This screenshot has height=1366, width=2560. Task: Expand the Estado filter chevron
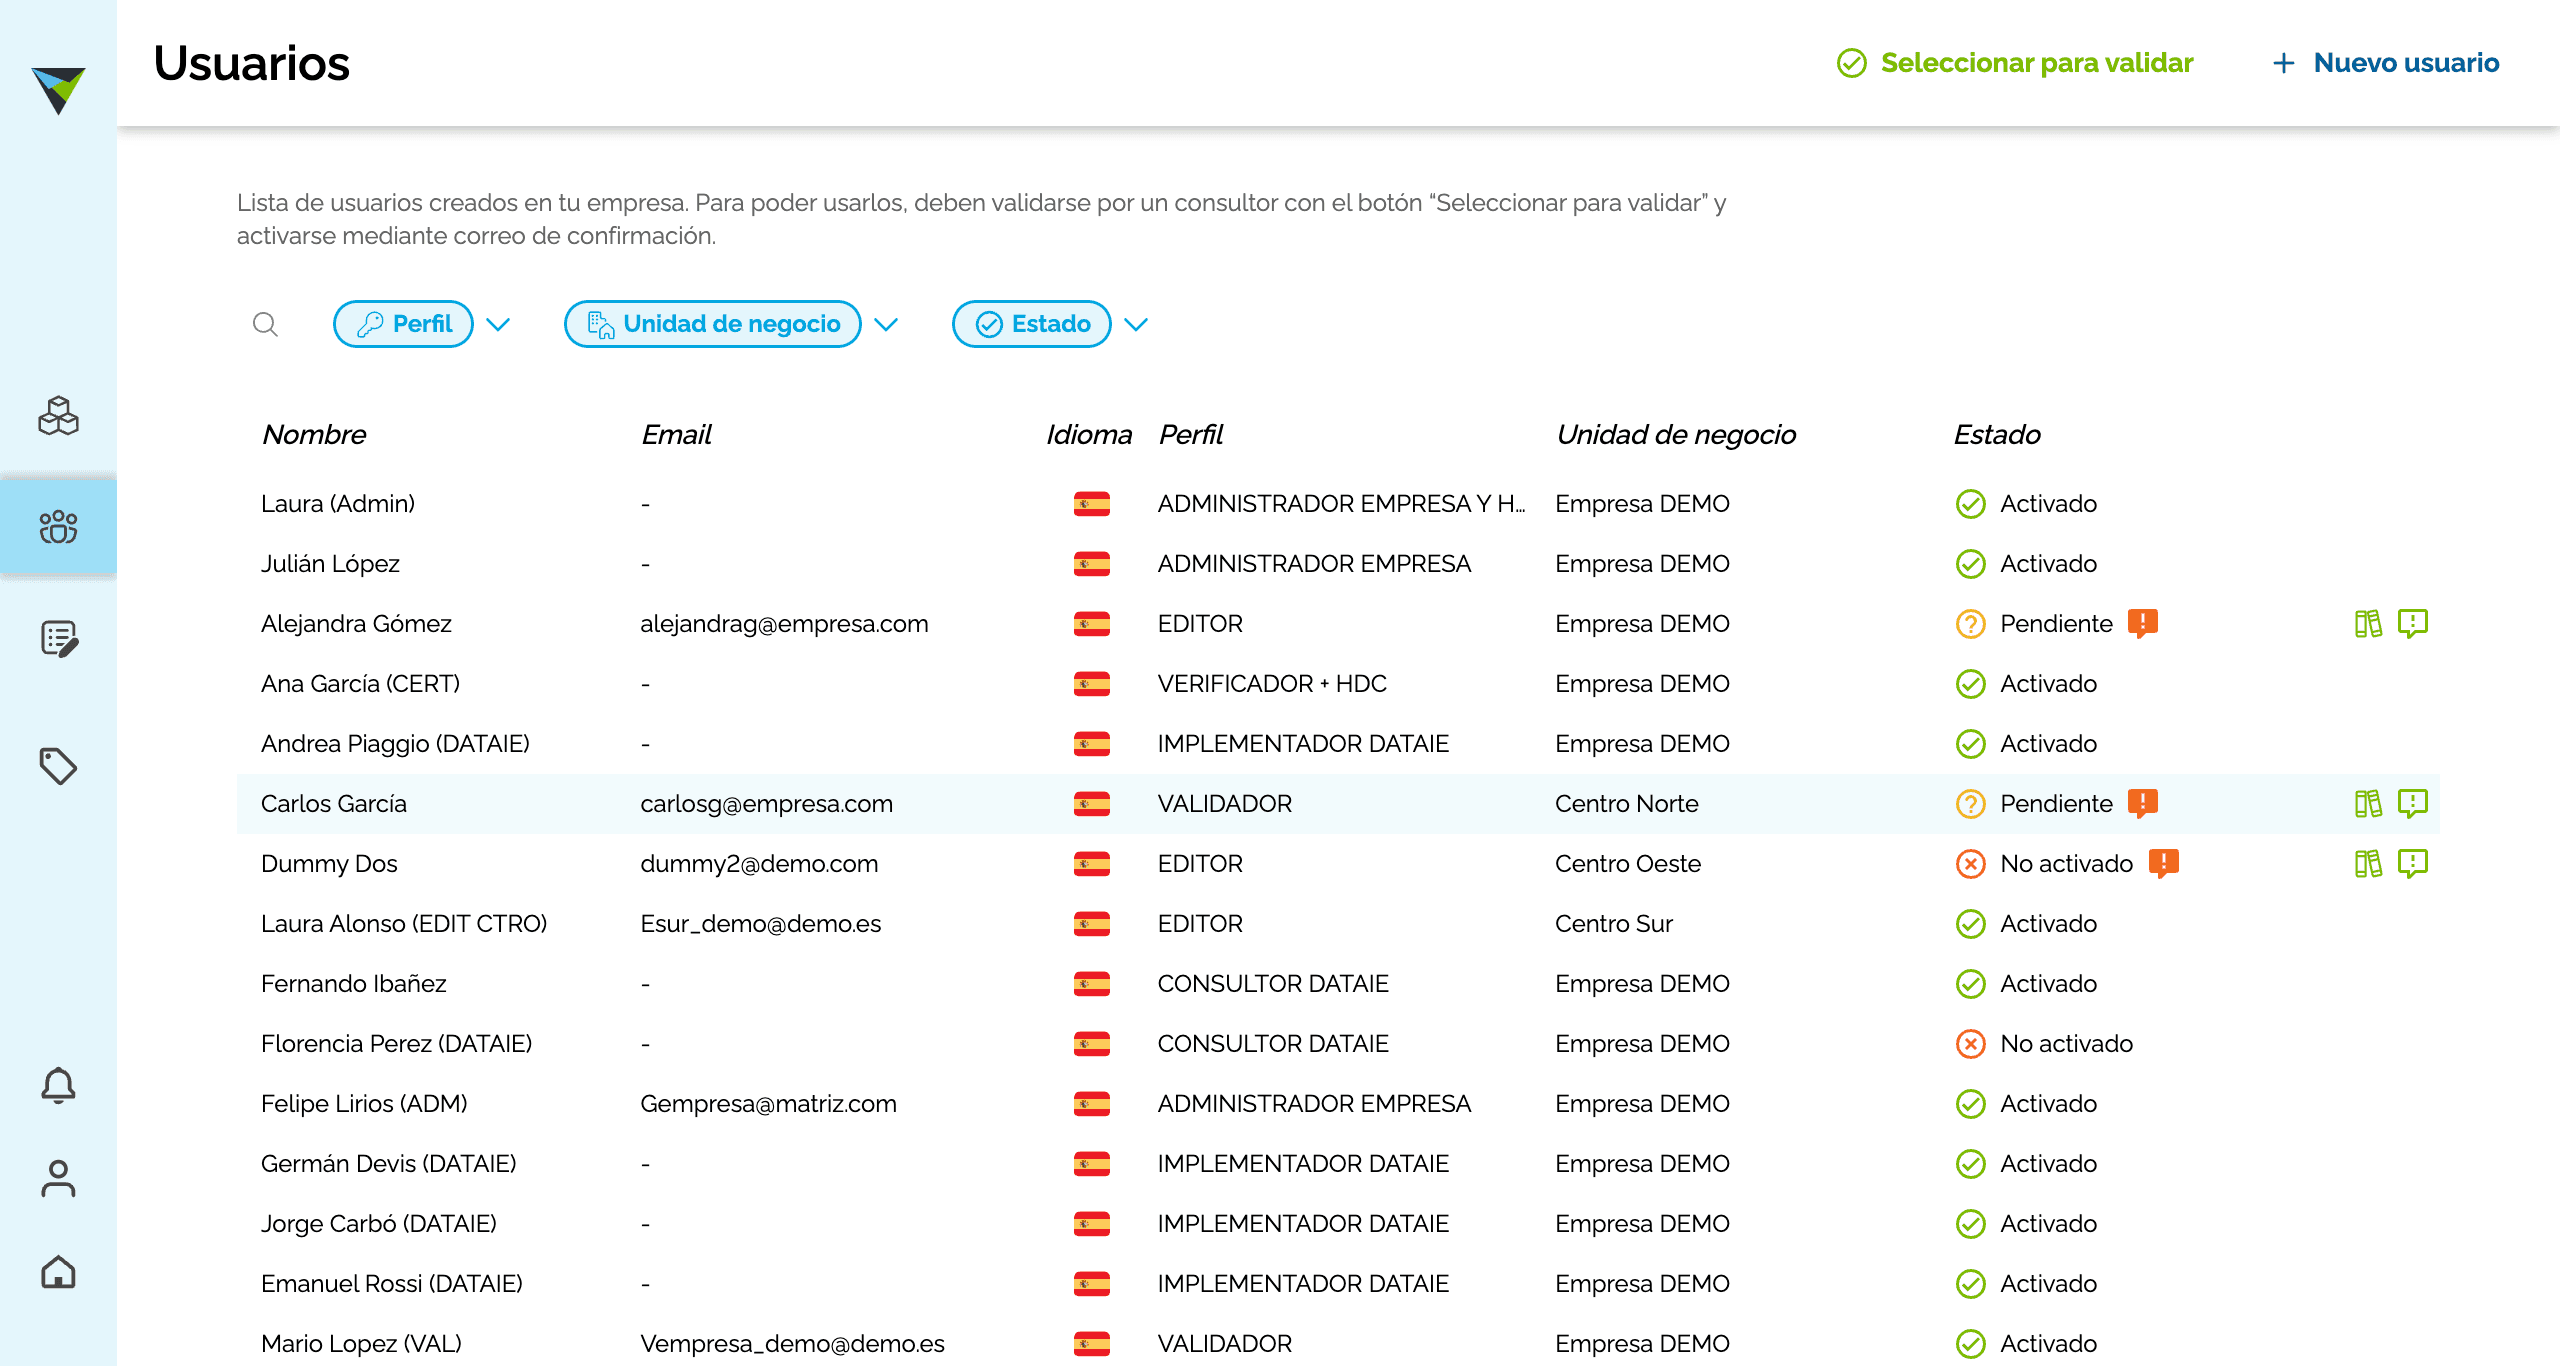(1136, 324)
